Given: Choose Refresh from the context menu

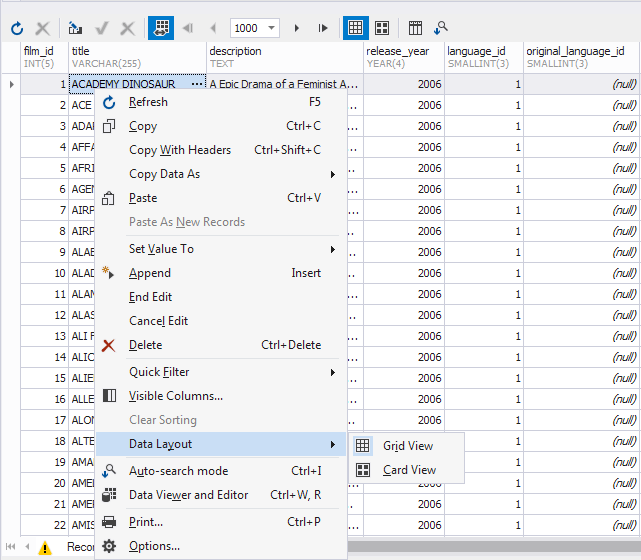Looking at the screenshot, I should point(221,102).
